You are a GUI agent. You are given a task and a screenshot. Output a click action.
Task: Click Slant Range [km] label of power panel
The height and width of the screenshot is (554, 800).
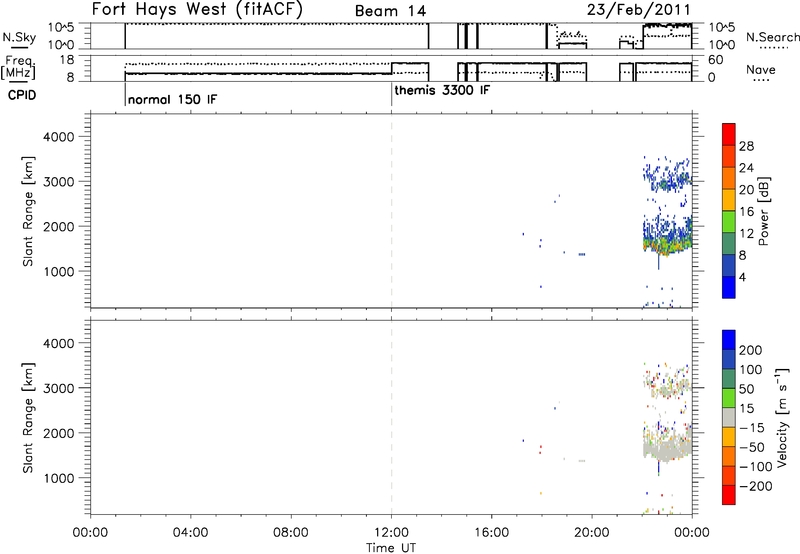click(x=28, y=211)
